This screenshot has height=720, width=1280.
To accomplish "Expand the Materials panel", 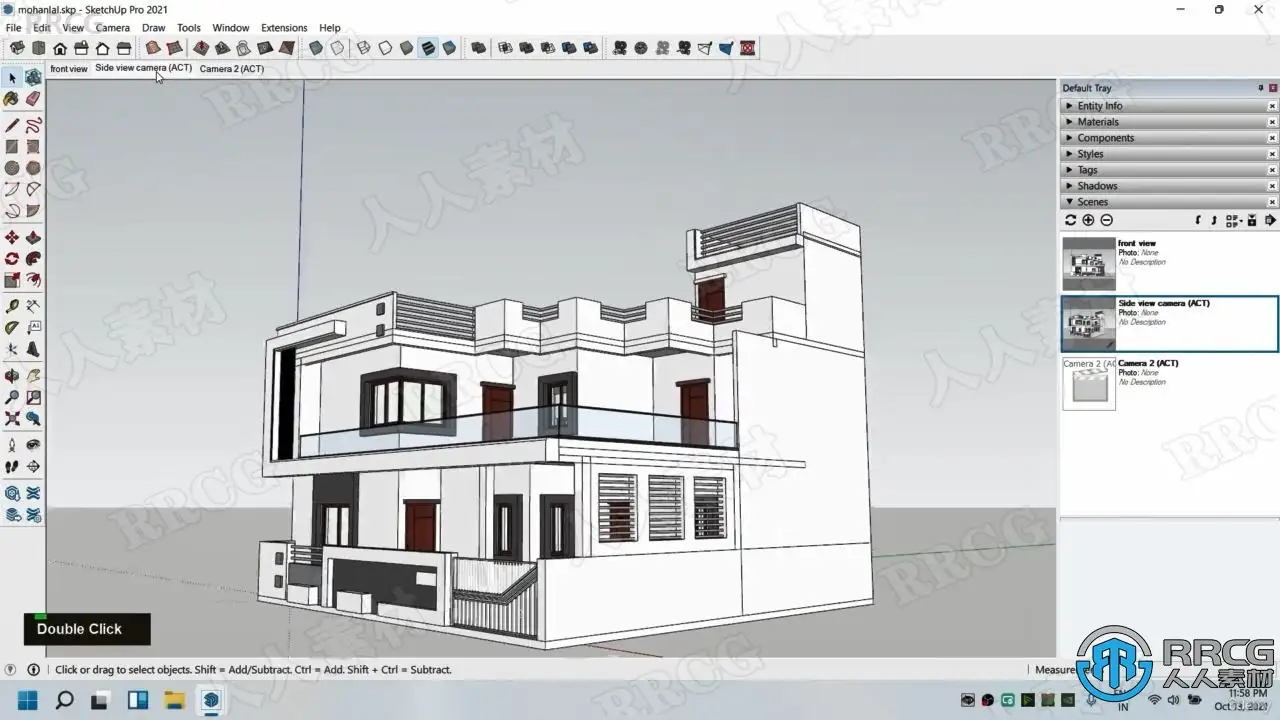I will pyautogui.click(x=1167, y=122).
